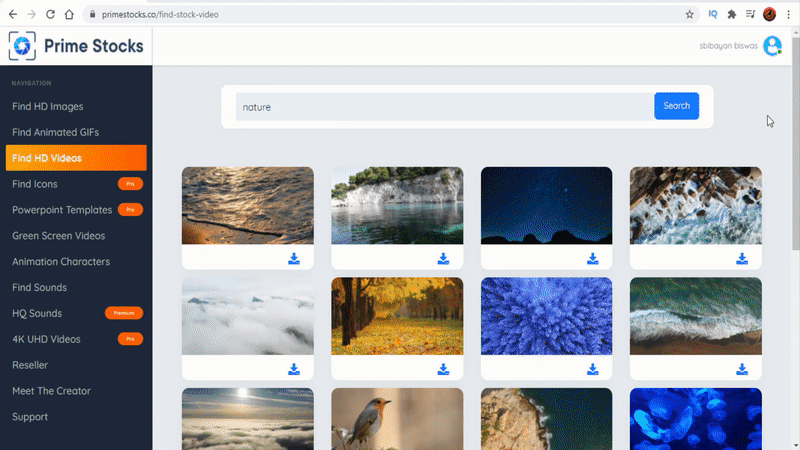Download the blue coral video
Viewport: 800px width, 450px height.
coord(592,369)
